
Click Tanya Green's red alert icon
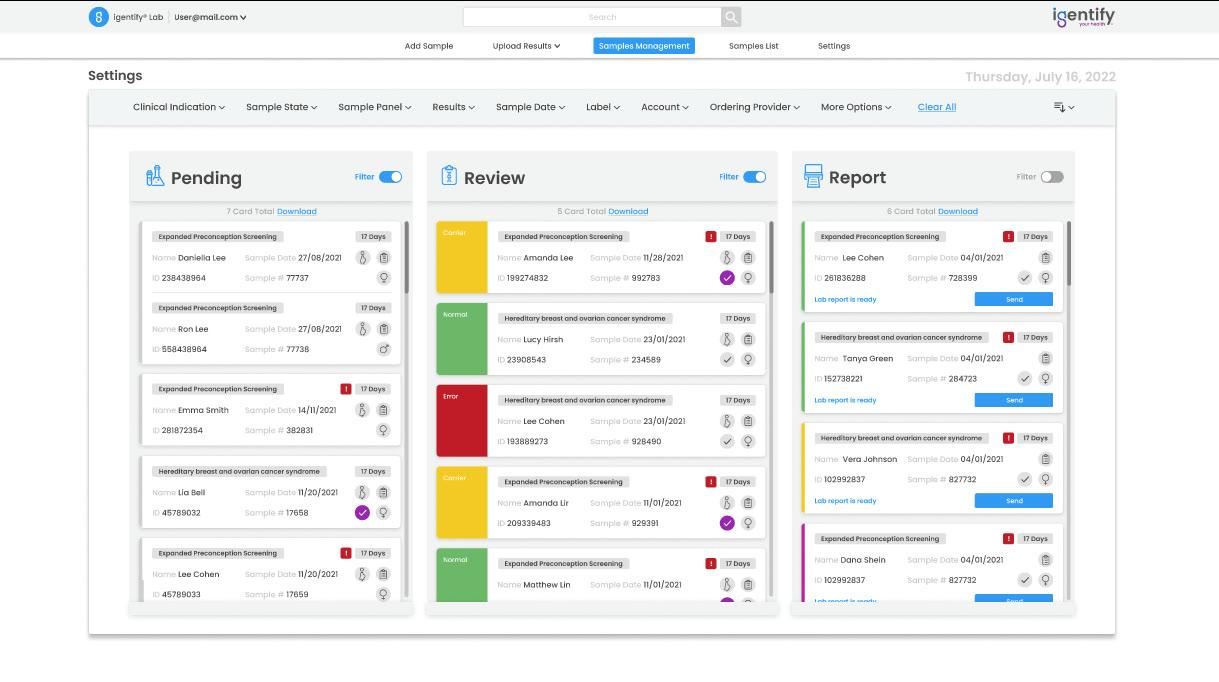pos(1008,337)
